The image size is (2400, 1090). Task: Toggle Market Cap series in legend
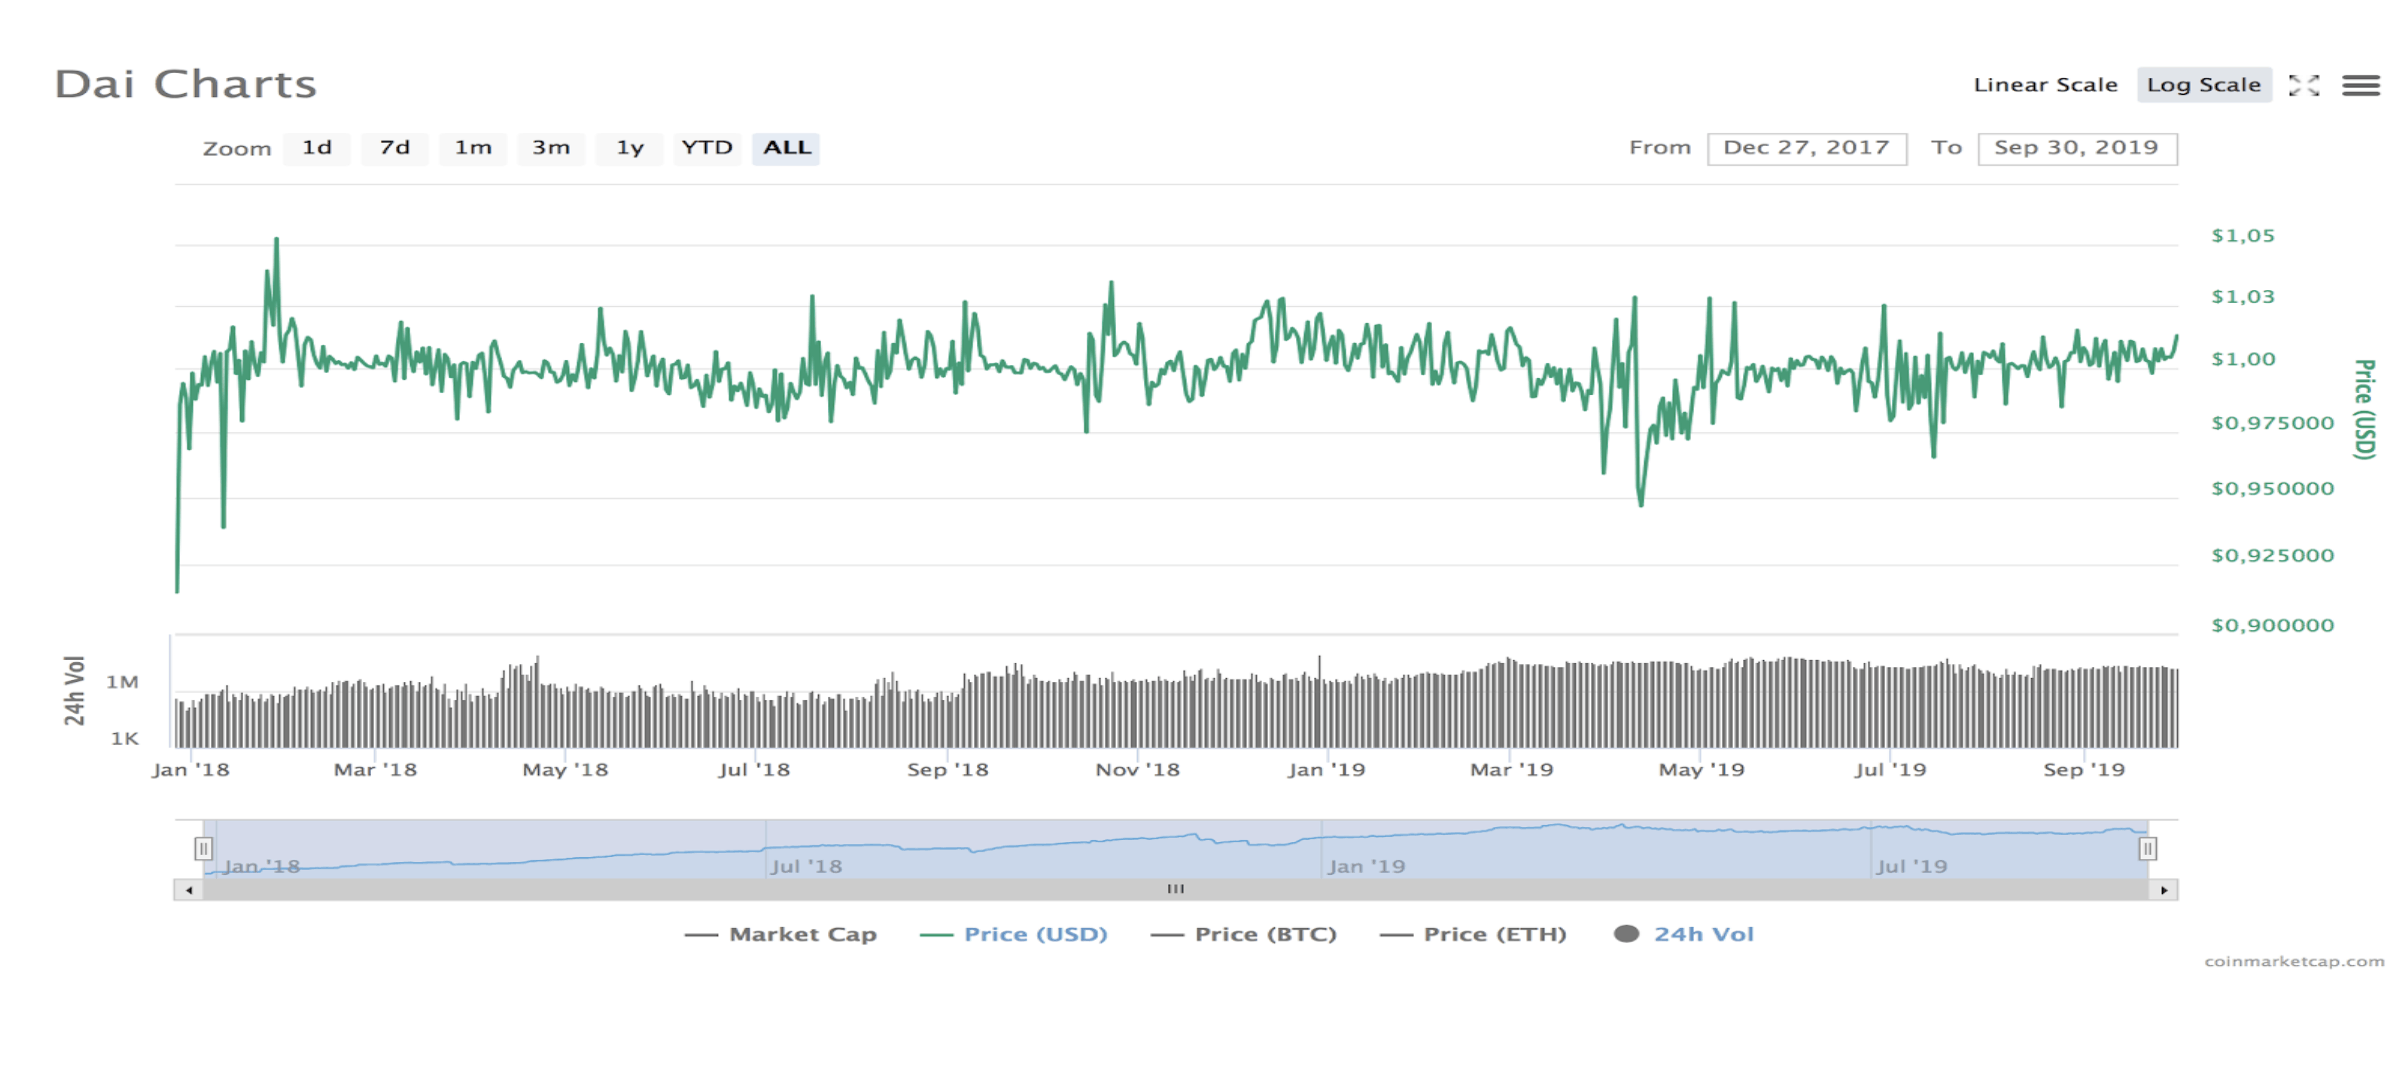pos(781,934)
